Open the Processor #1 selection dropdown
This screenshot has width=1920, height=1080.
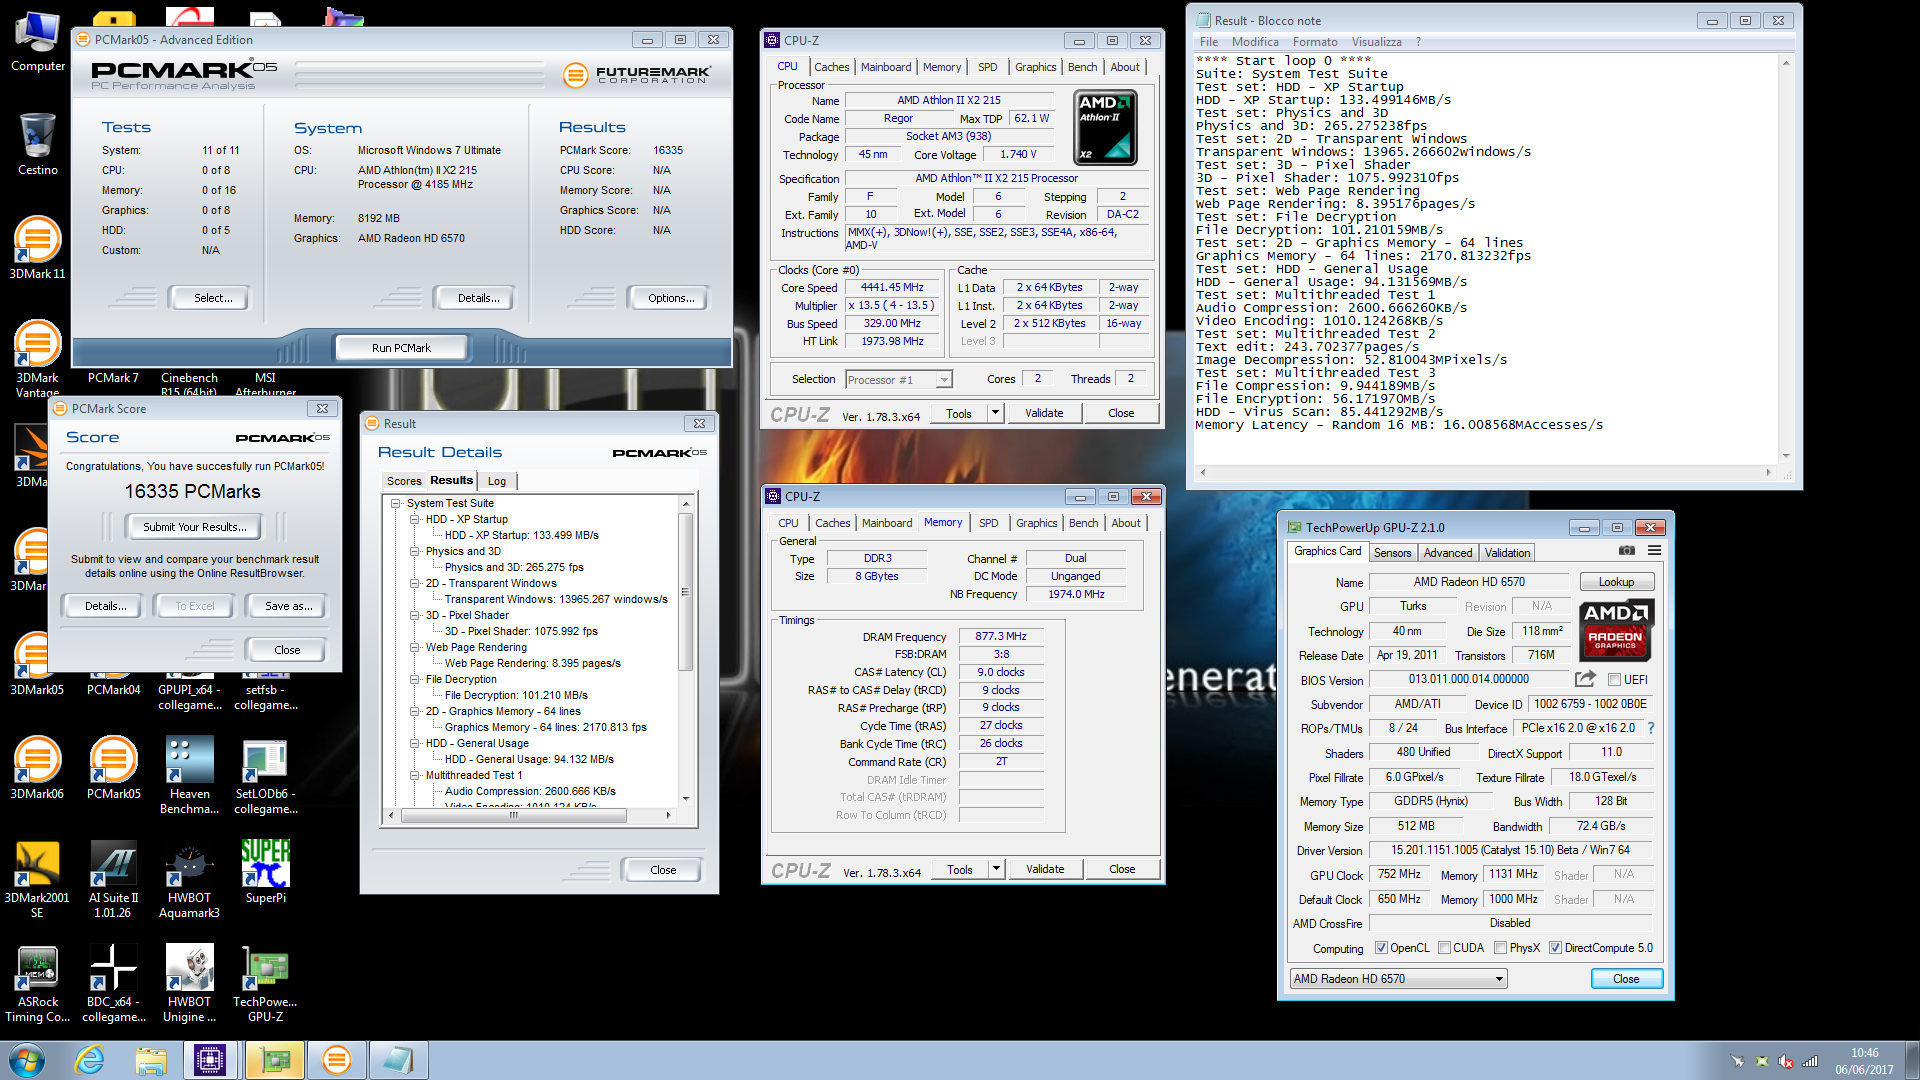tap(898, 380)
